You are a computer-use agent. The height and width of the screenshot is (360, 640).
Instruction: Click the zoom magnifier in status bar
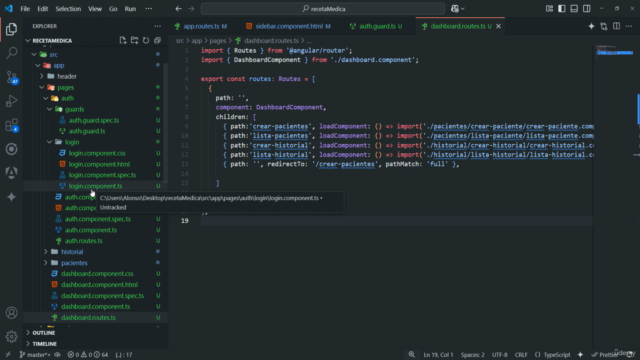pyautogui.click(x=411, y=355)
